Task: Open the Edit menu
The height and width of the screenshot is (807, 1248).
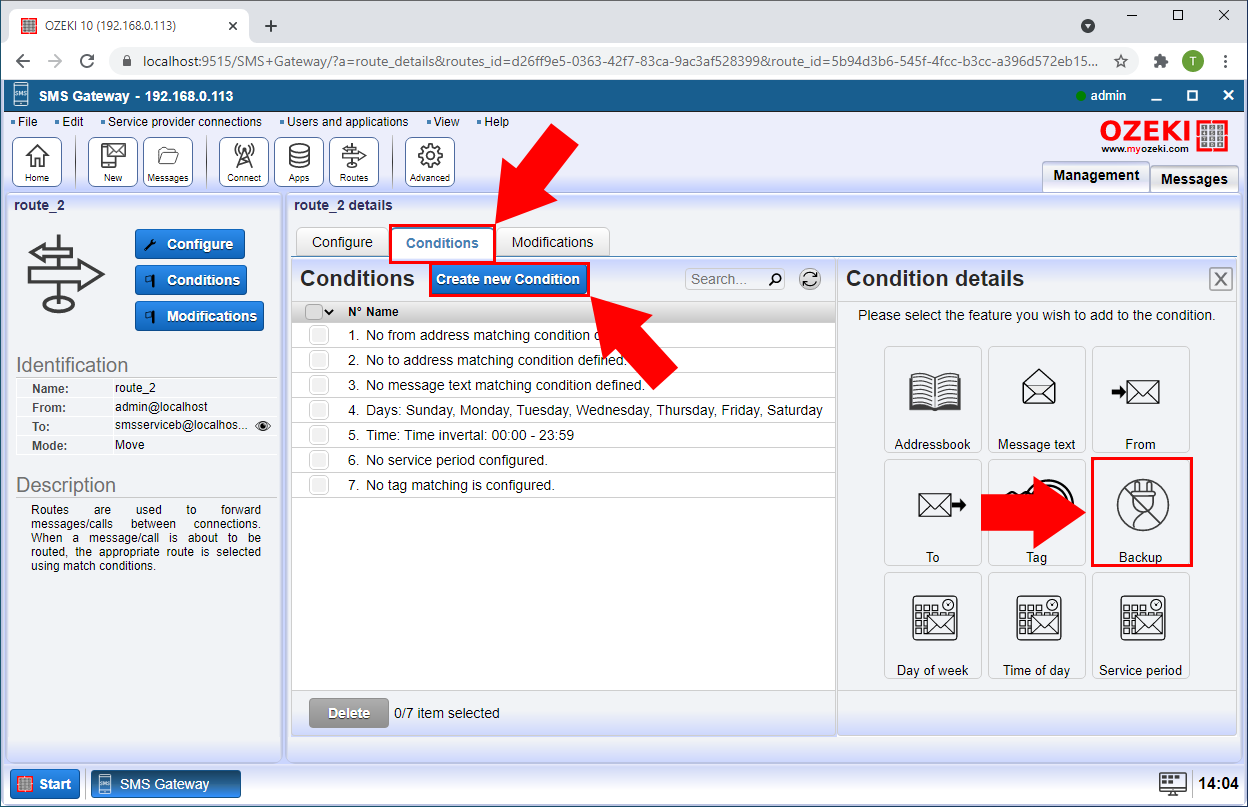Action: coord(72,122)
